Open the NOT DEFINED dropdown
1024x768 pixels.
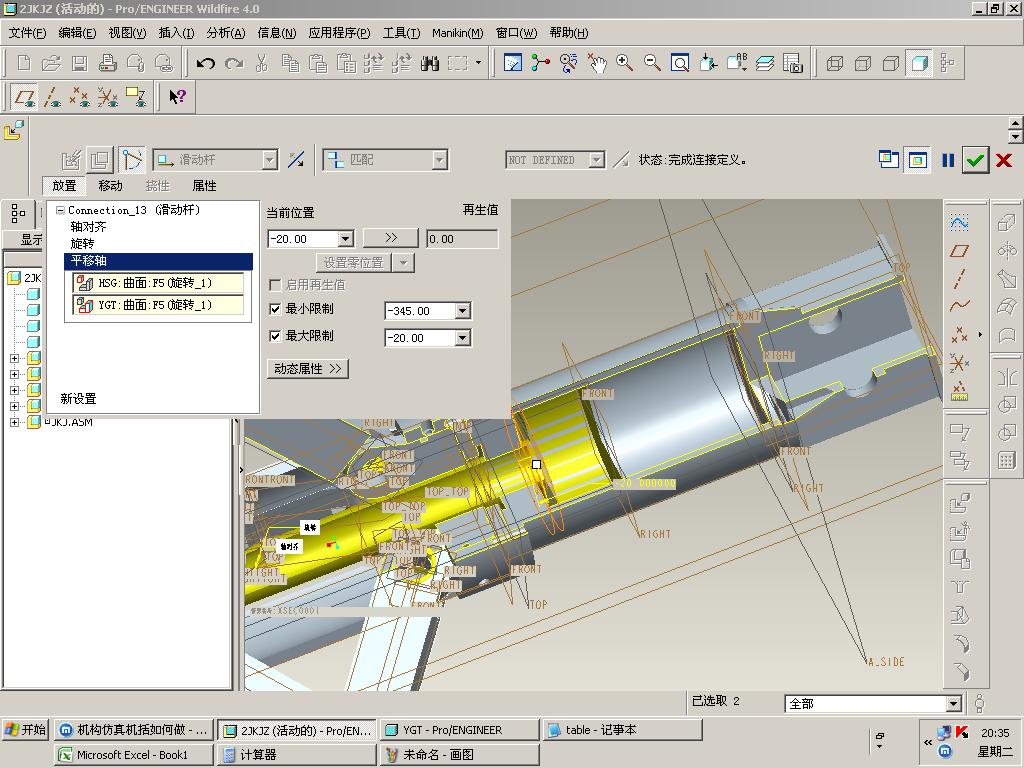click(x=596, y=160)
